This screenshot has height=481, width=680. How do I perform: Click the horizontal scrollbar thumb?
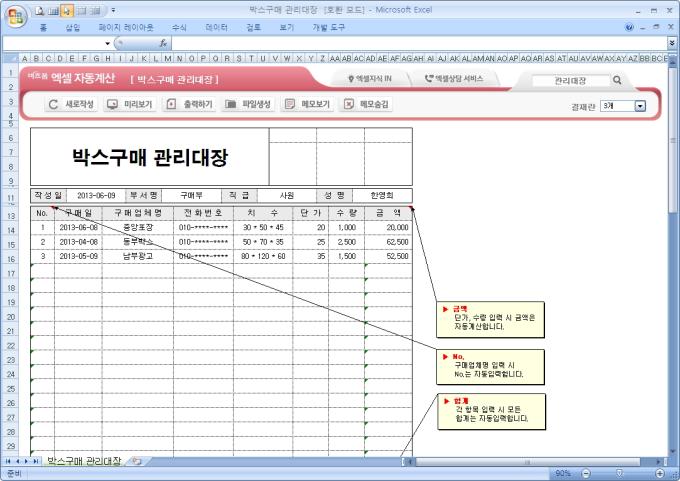click(528, 462)
